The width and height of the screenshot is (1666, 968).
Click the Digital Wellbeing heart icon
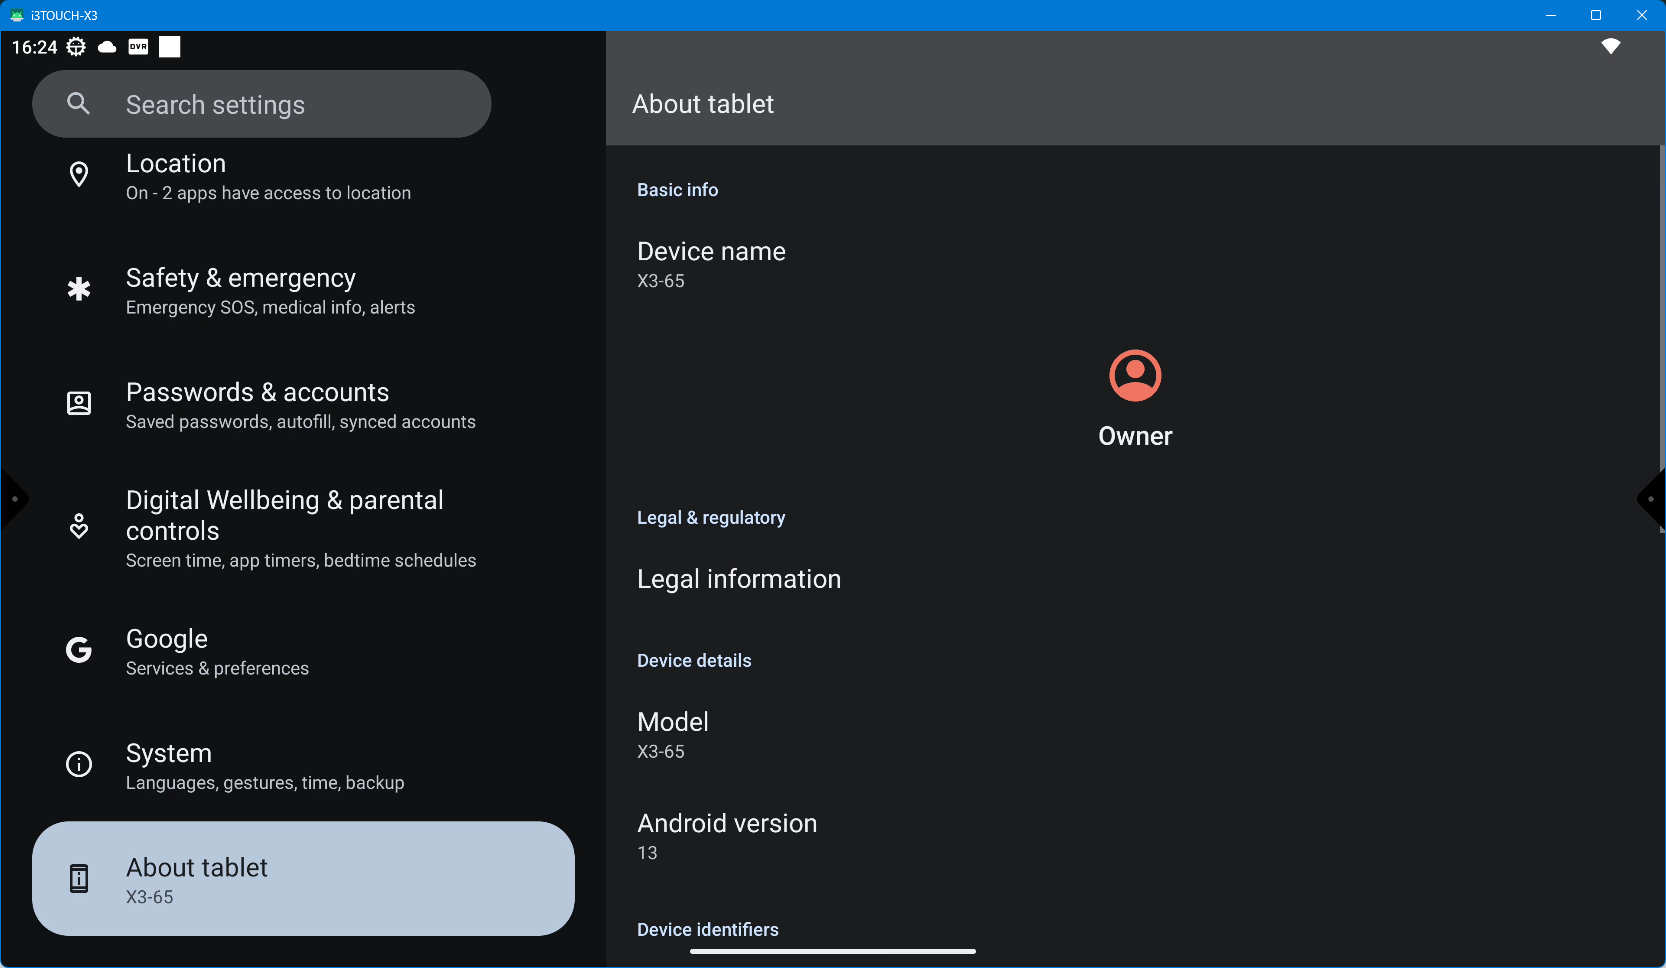[78, 527]
